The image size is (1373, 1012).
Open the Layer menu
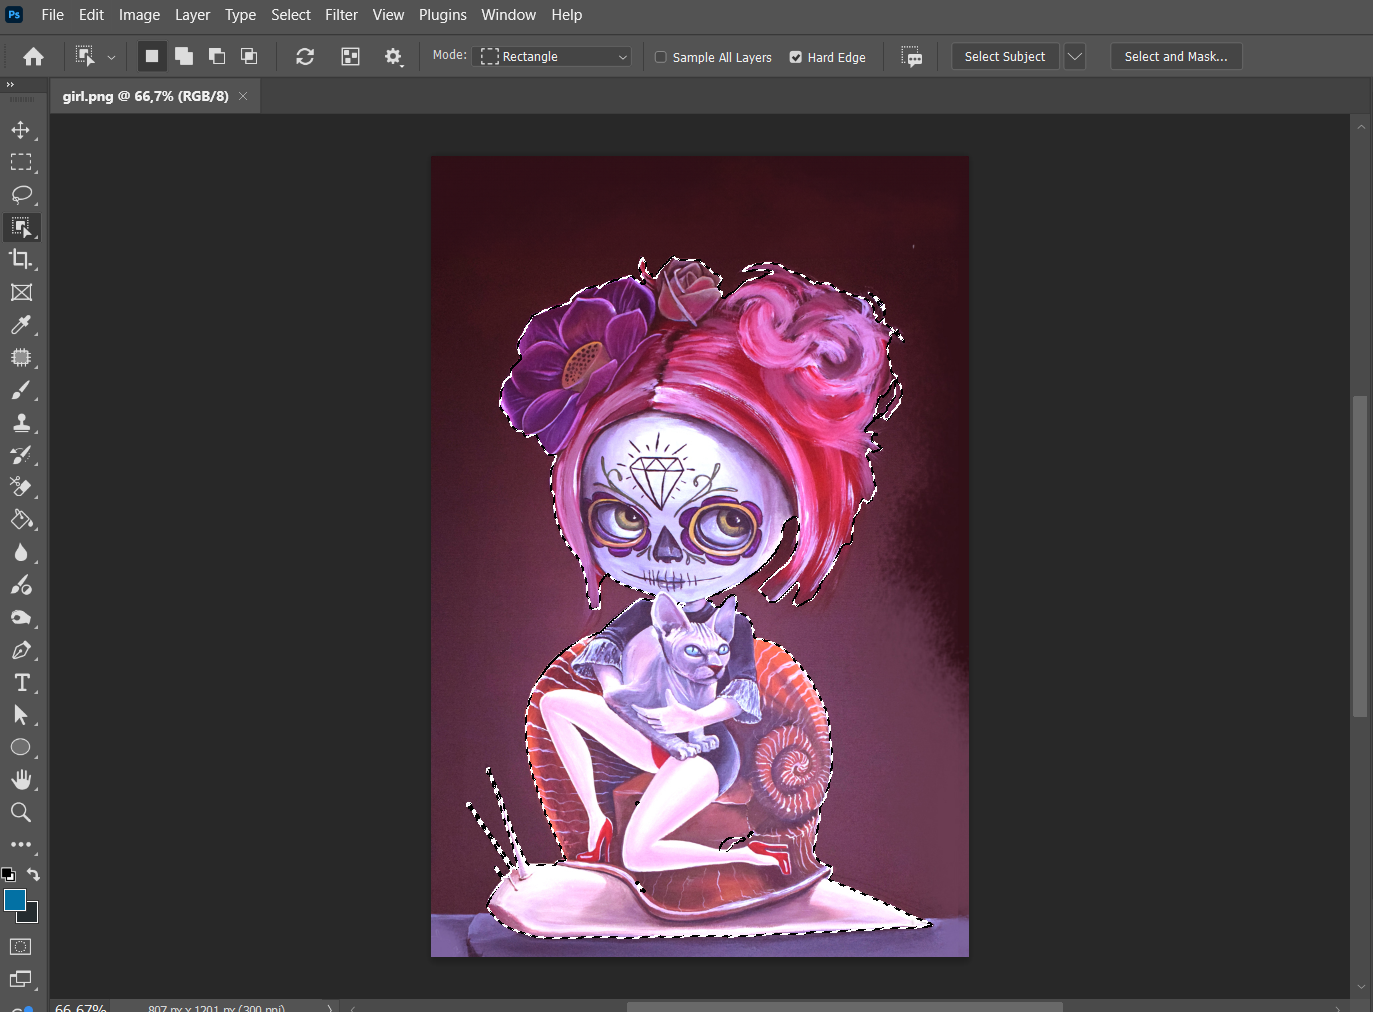[x=192, y=15]
